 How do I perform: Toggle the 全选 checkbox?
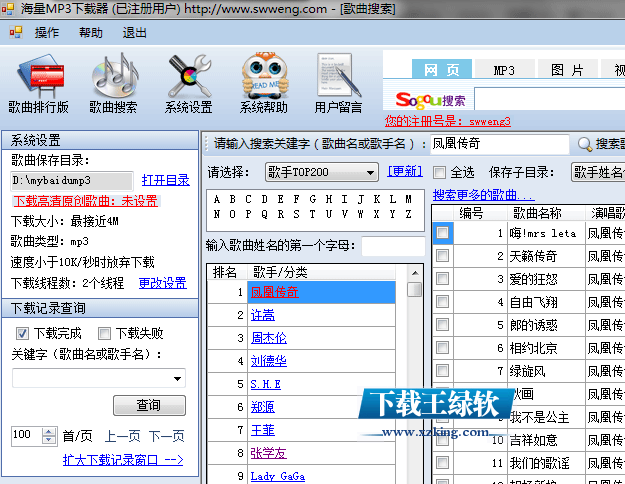click(x=439, y=173)
